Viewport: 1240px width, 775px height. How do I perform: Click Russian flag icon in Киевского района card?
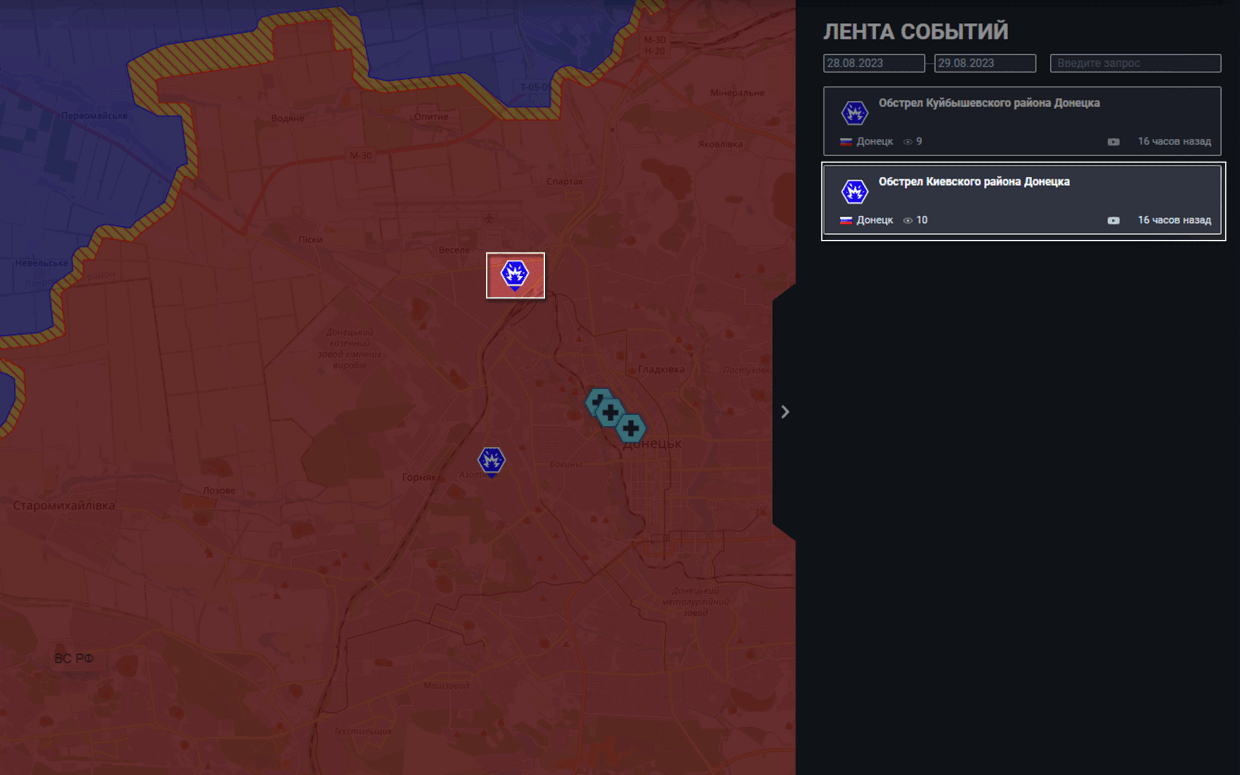(846, 221)
